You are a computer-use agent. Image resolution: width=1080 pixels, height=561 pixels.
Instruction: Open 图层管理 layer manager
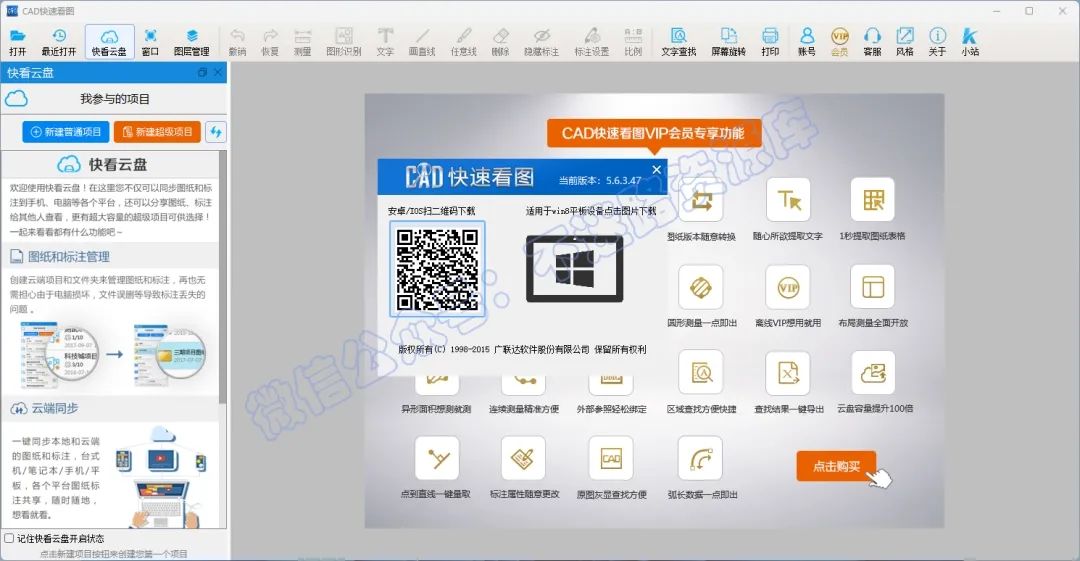pos(191,42)
